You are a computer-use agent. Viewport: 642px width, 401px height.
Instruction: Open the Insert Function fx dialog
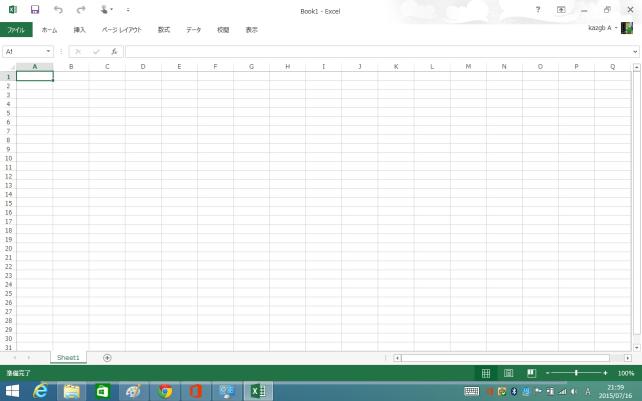pyautogui.click(x=114, y=52)
